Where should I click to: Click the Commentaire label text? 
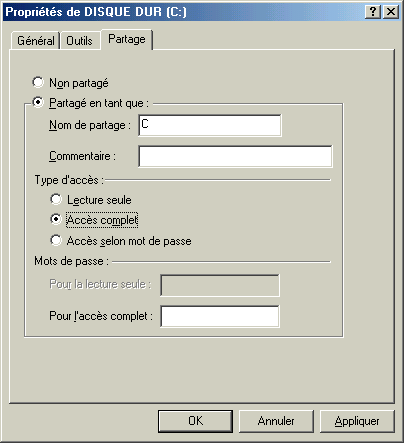click(x=82, y=156)
